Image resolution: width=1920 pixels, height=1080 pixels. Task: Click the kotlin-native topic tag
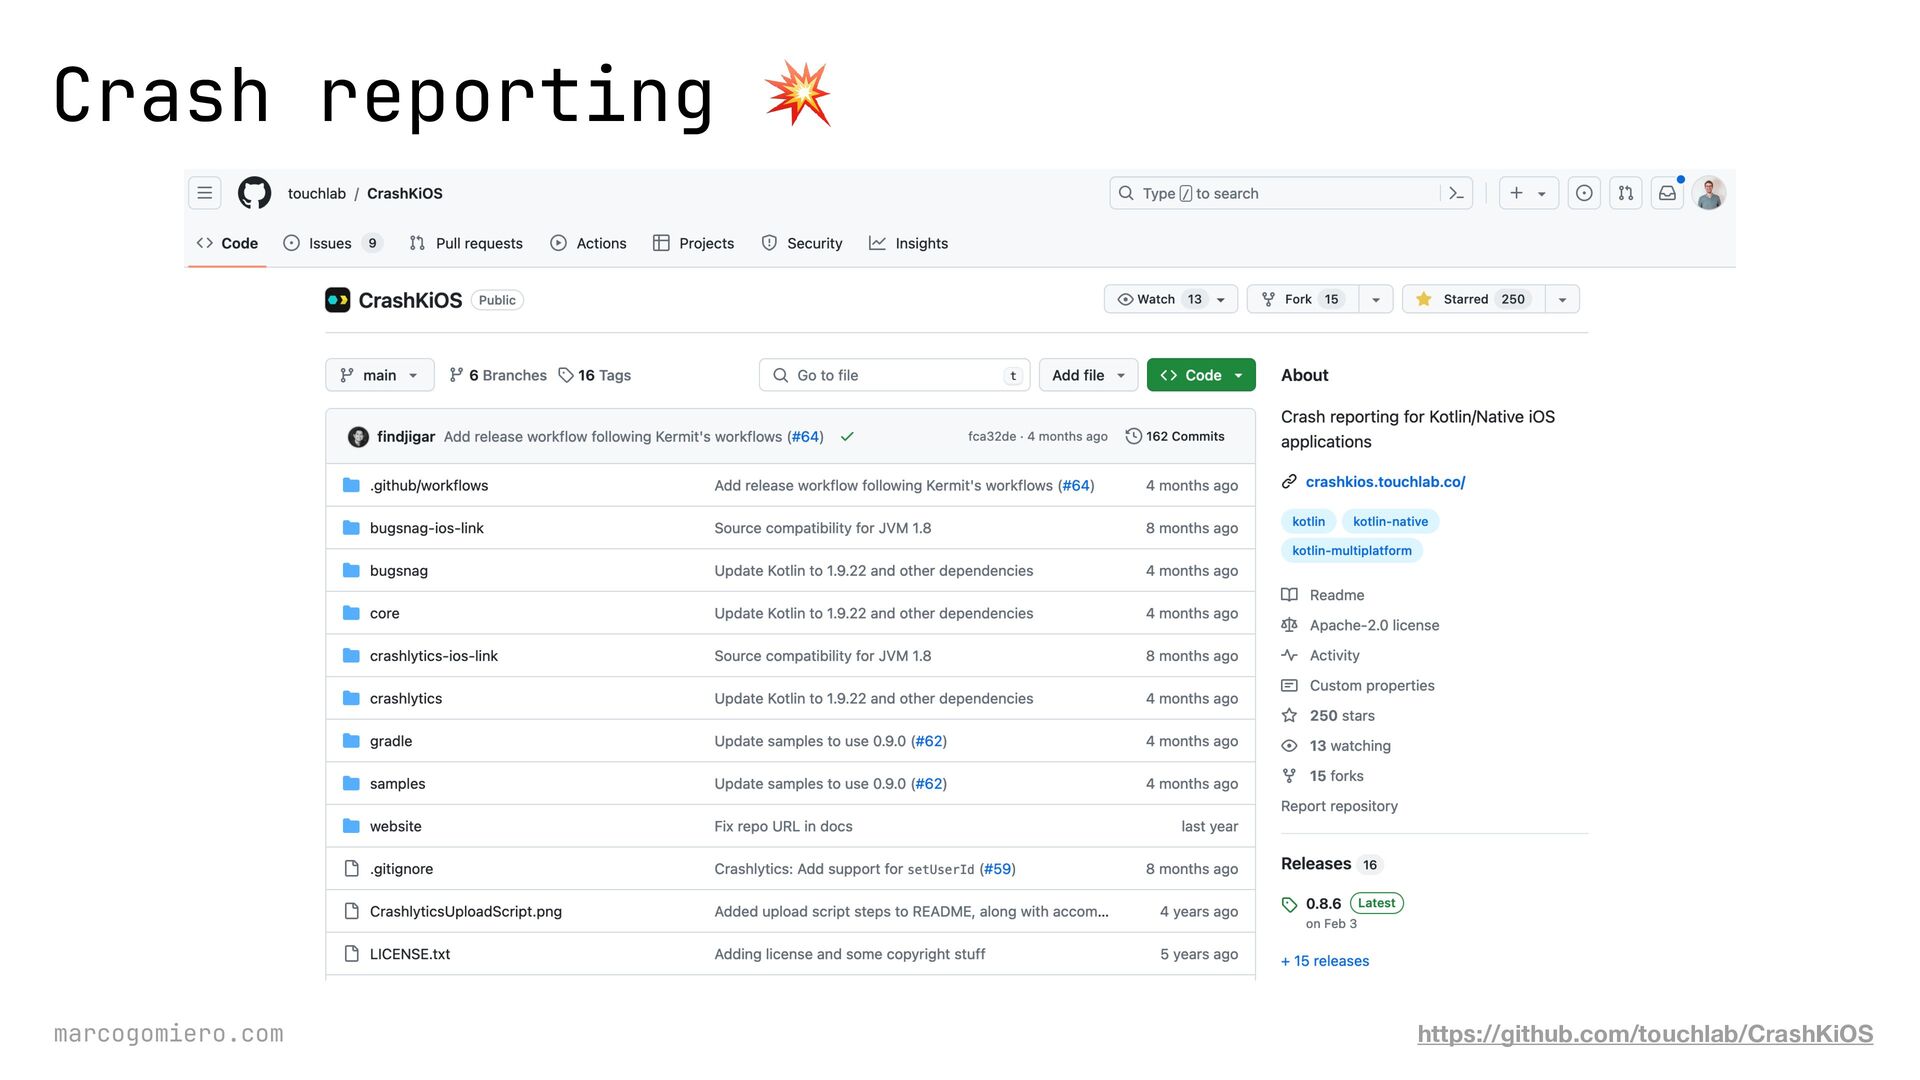[1390, 522]
